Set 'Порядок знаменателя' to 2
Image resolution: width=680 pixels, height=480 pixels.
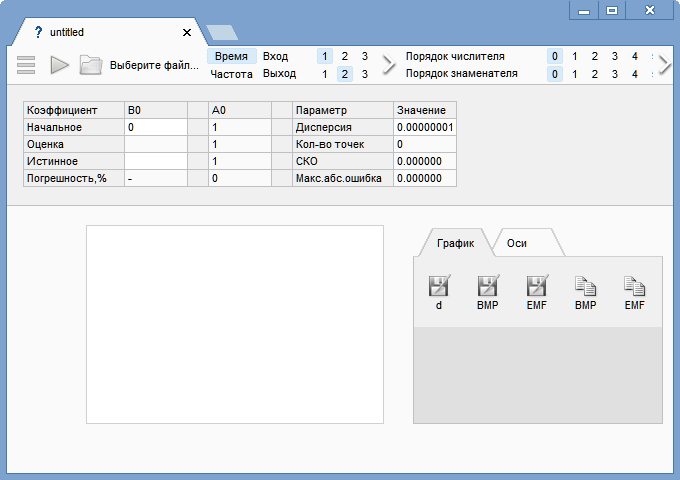tap(595, 74)
